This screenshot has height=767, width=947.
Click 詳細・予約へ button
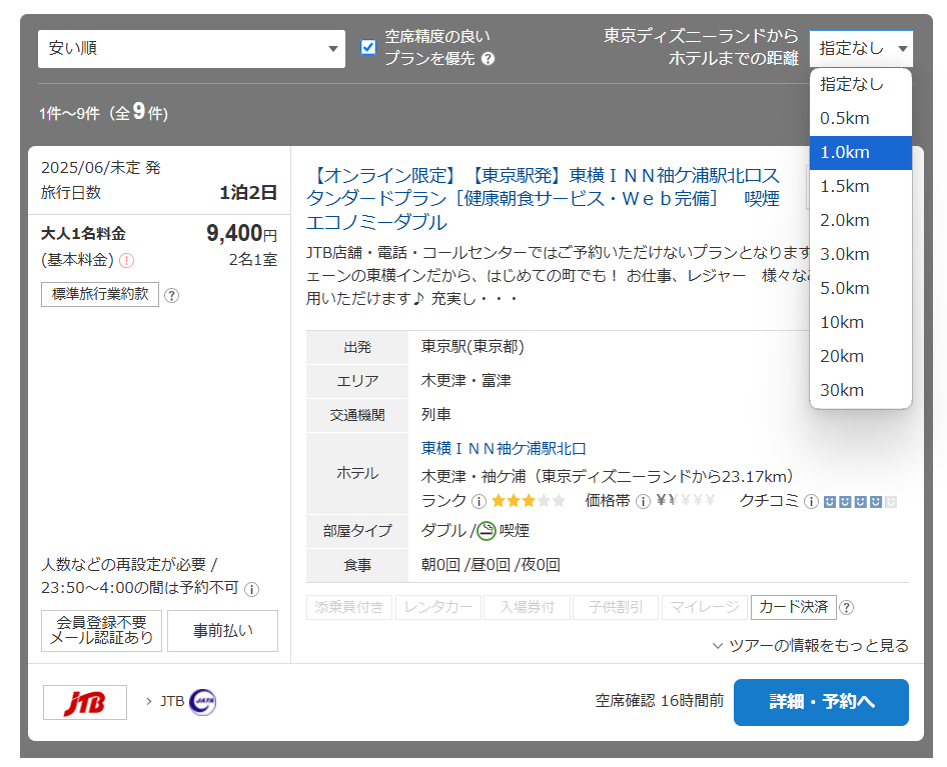click(x=821, y=702)
